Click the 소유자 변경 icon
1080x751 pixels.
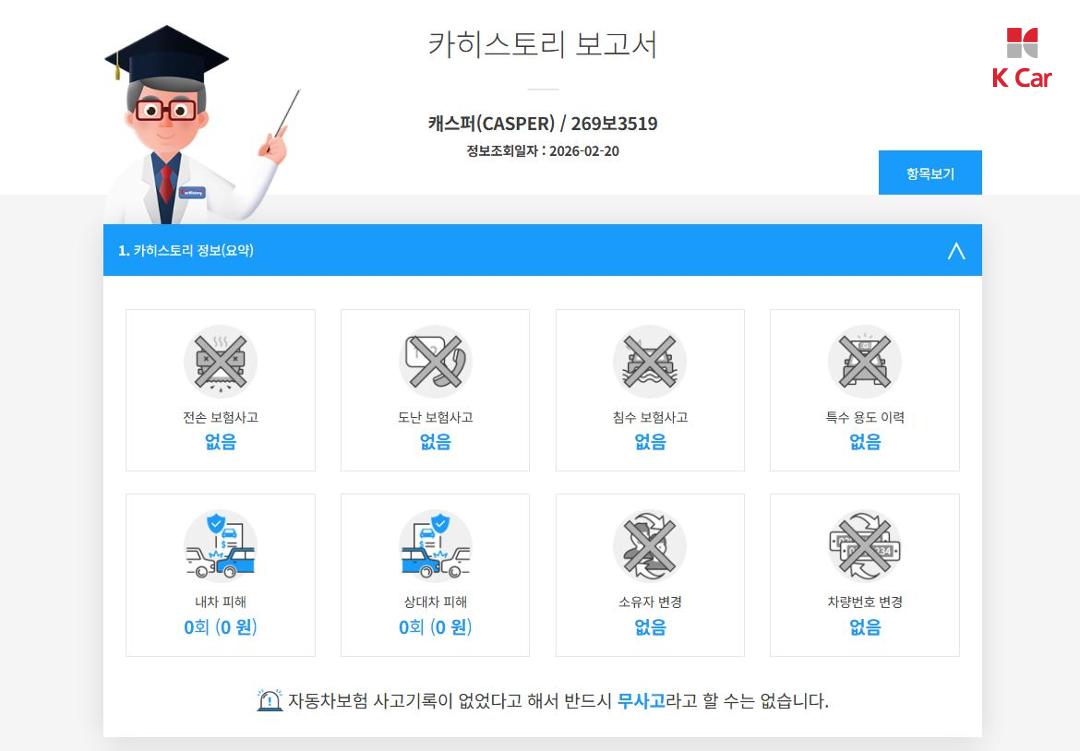tap(650, 546)
